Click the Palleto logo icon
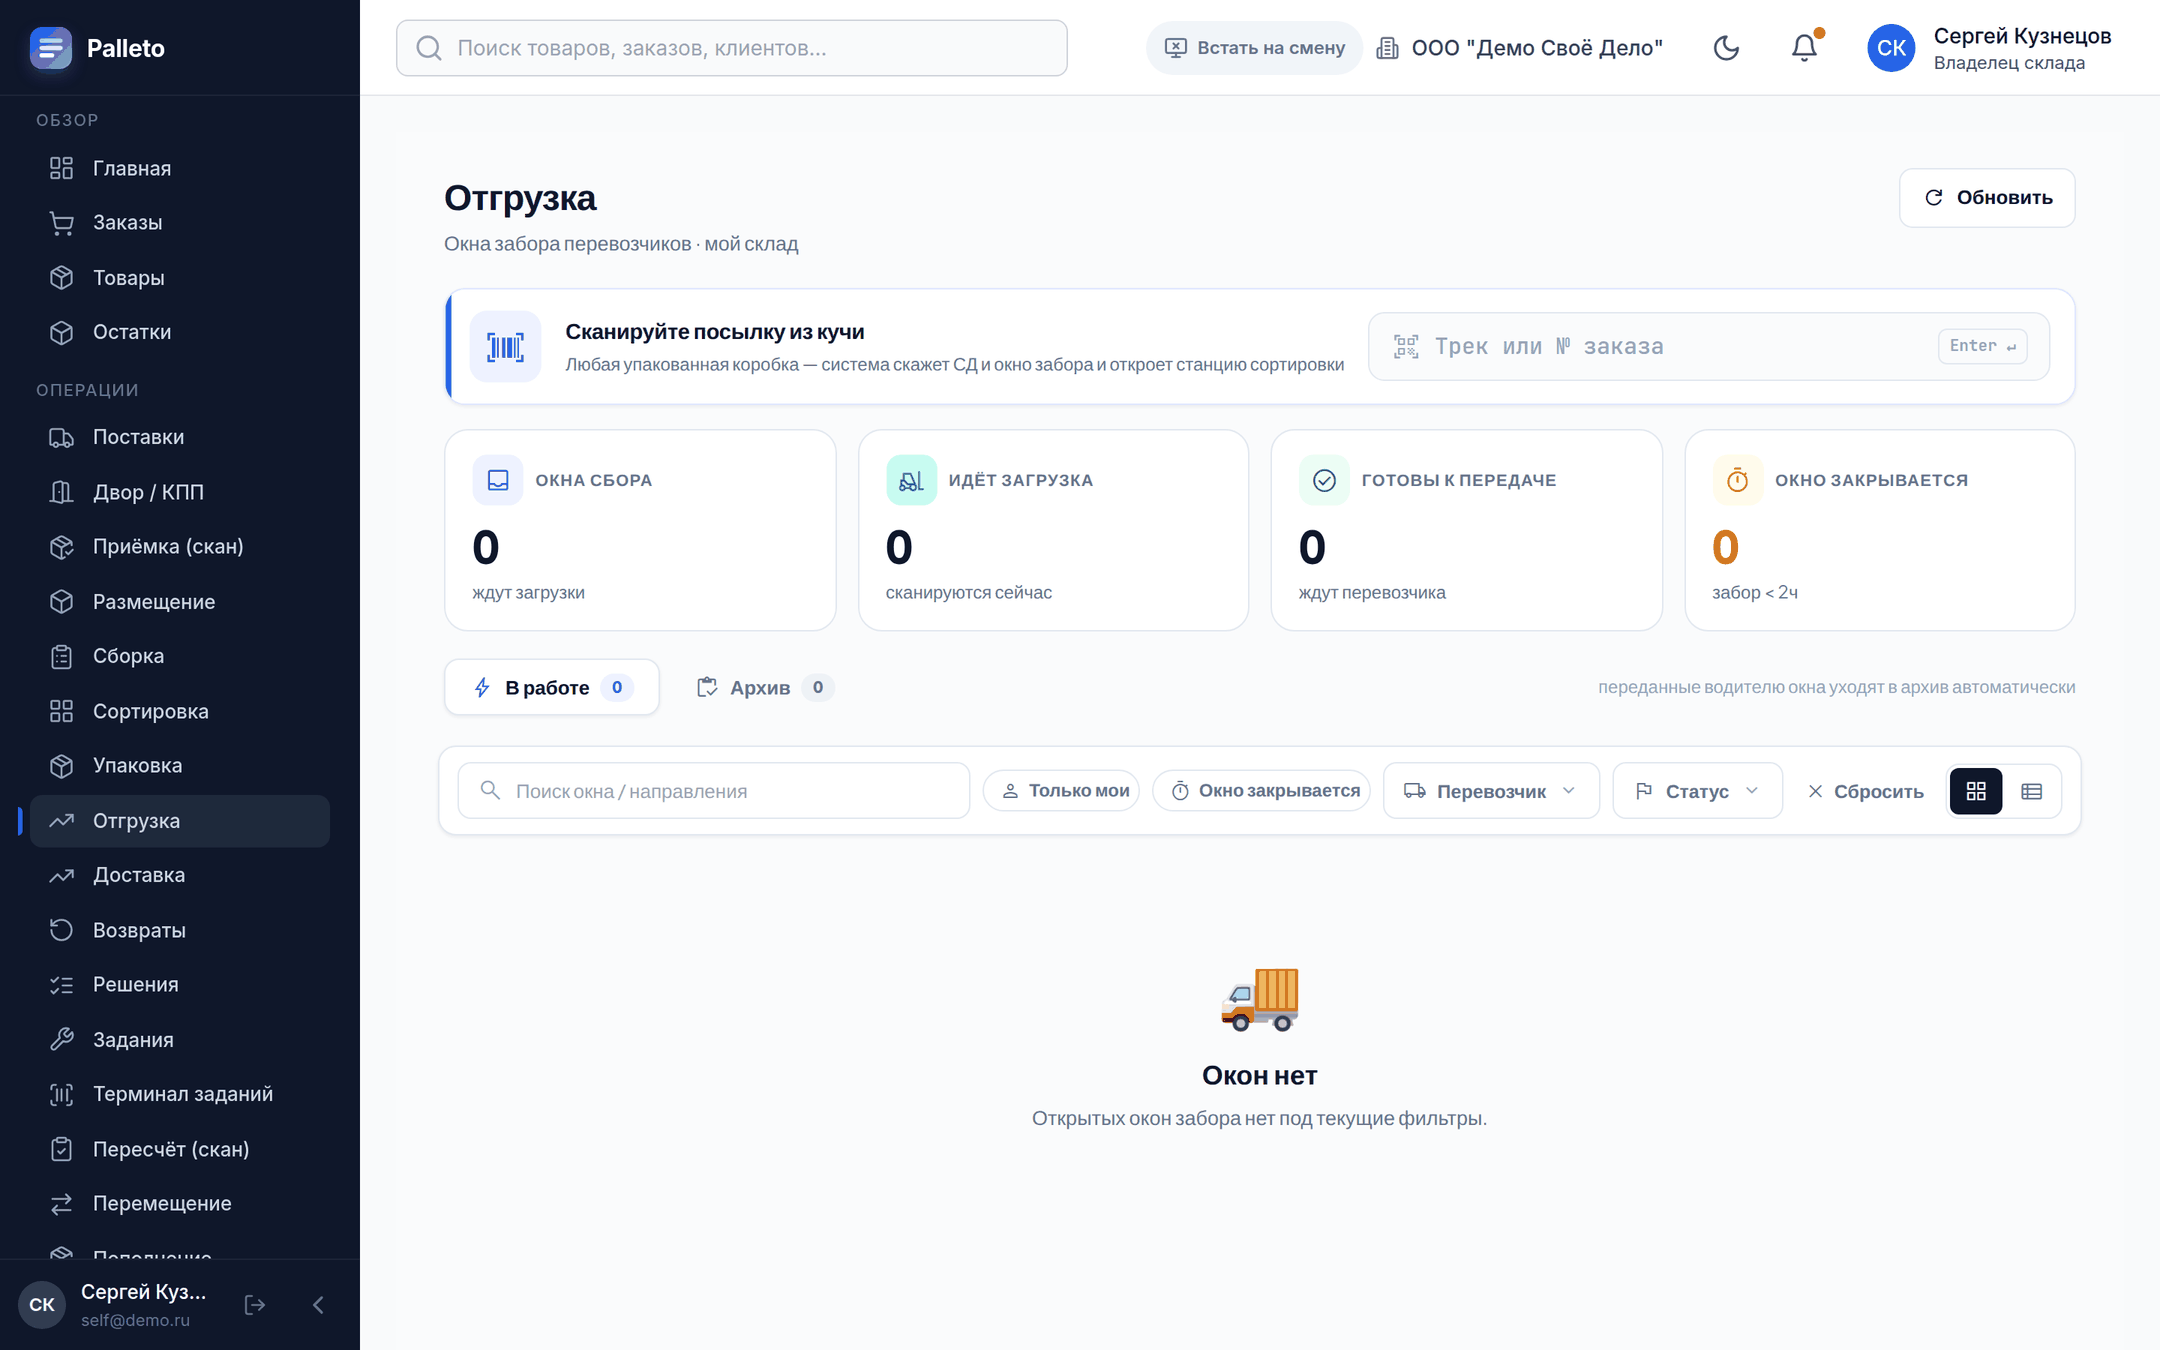Screen dimensions: 2160x1350 [51, 48]
